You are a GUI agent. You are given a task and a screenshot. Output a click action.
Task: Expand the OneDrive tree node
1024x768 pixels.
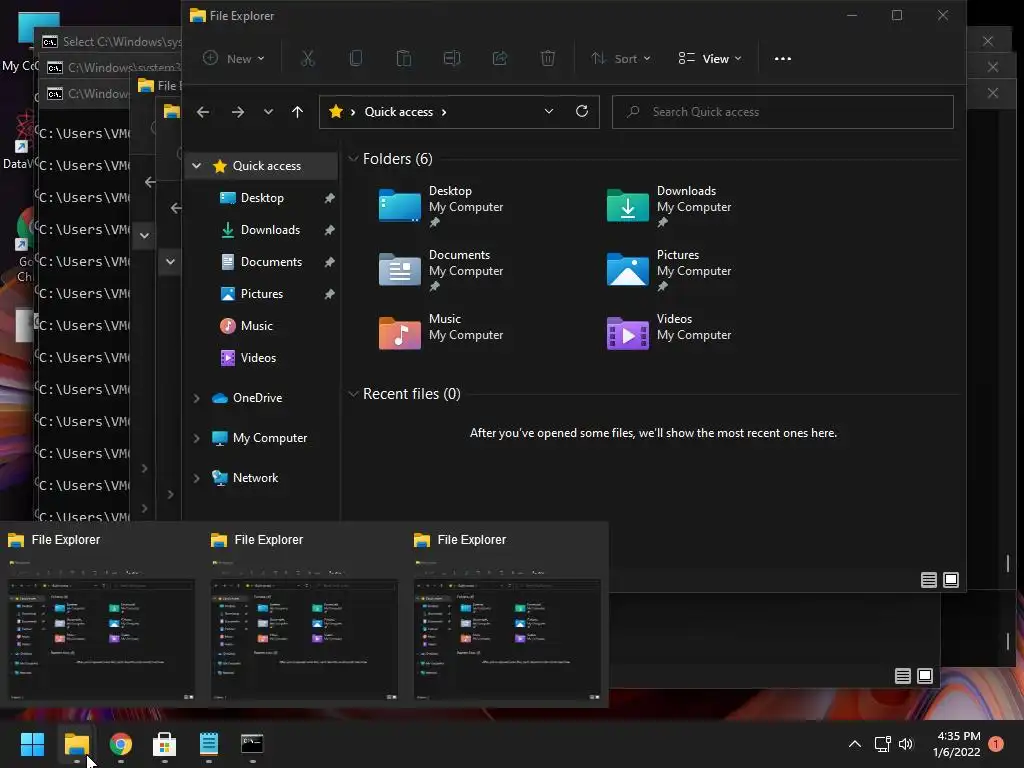pyautogui.click(x=197, y=398)
